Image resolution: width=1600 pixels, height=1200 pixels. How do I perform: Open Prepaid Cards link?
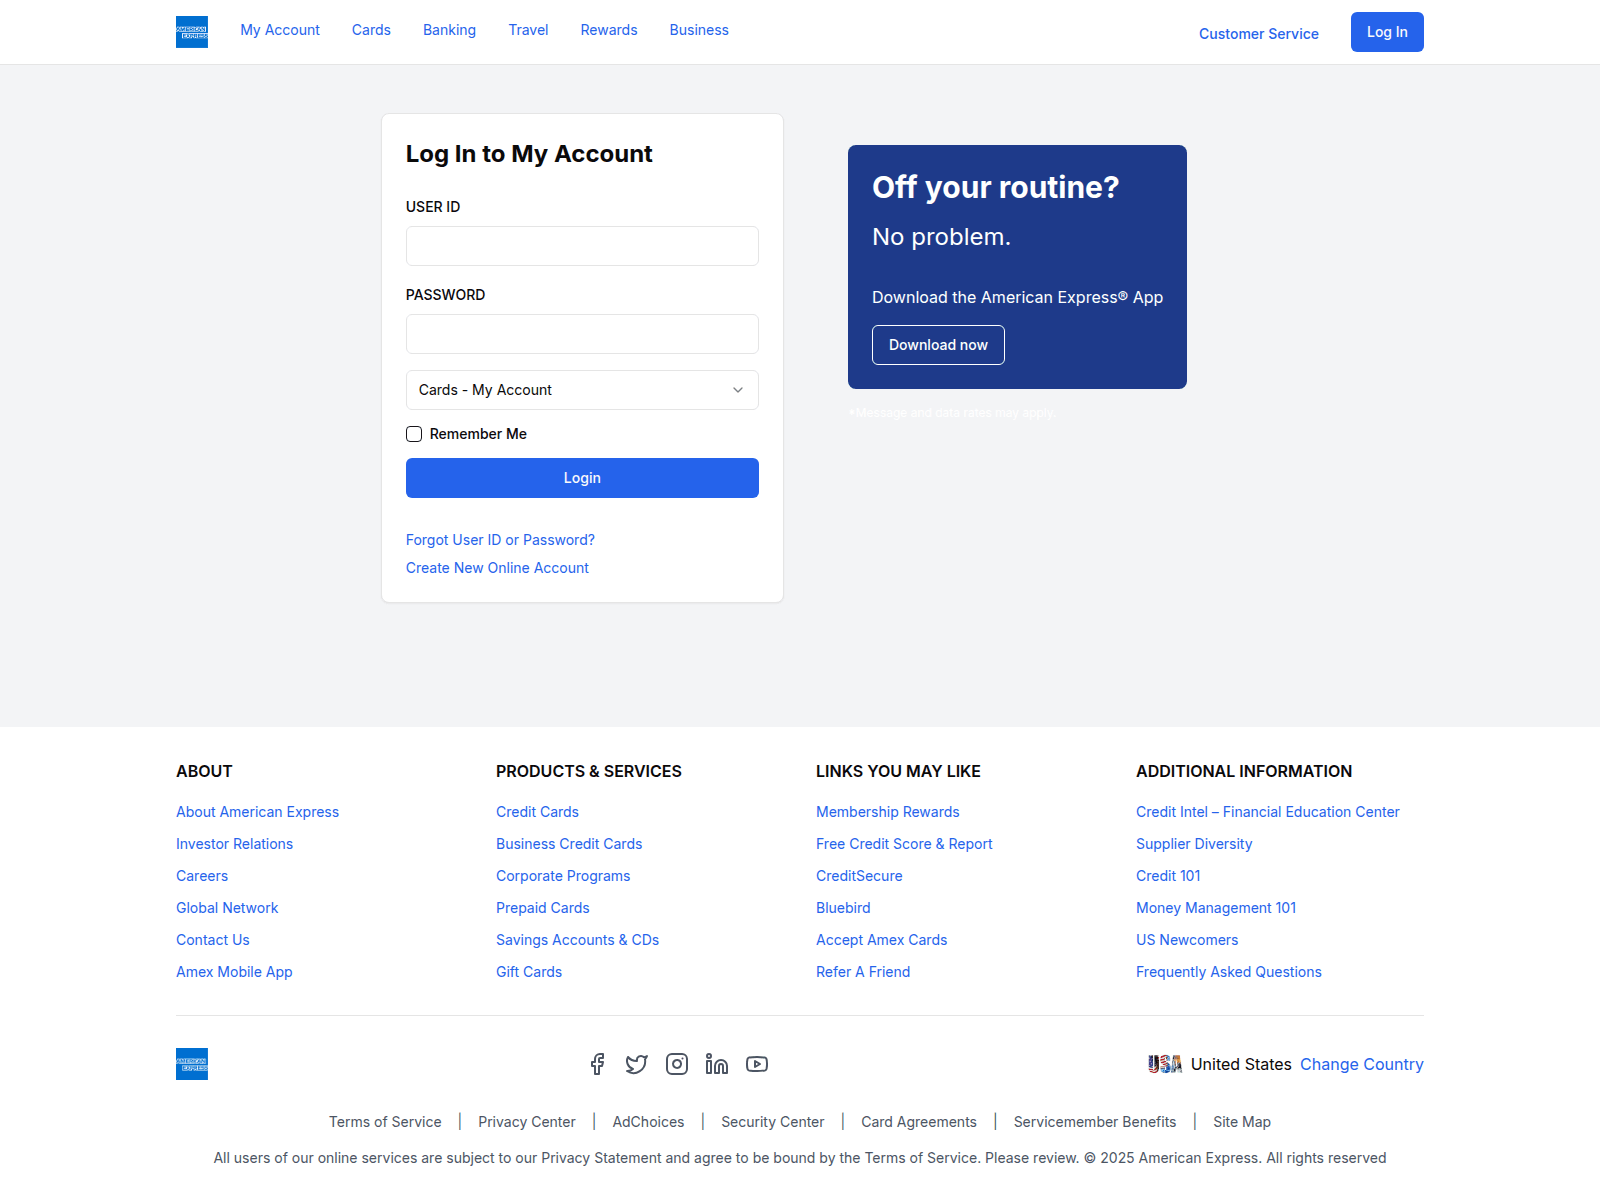[x=543, y=908]
